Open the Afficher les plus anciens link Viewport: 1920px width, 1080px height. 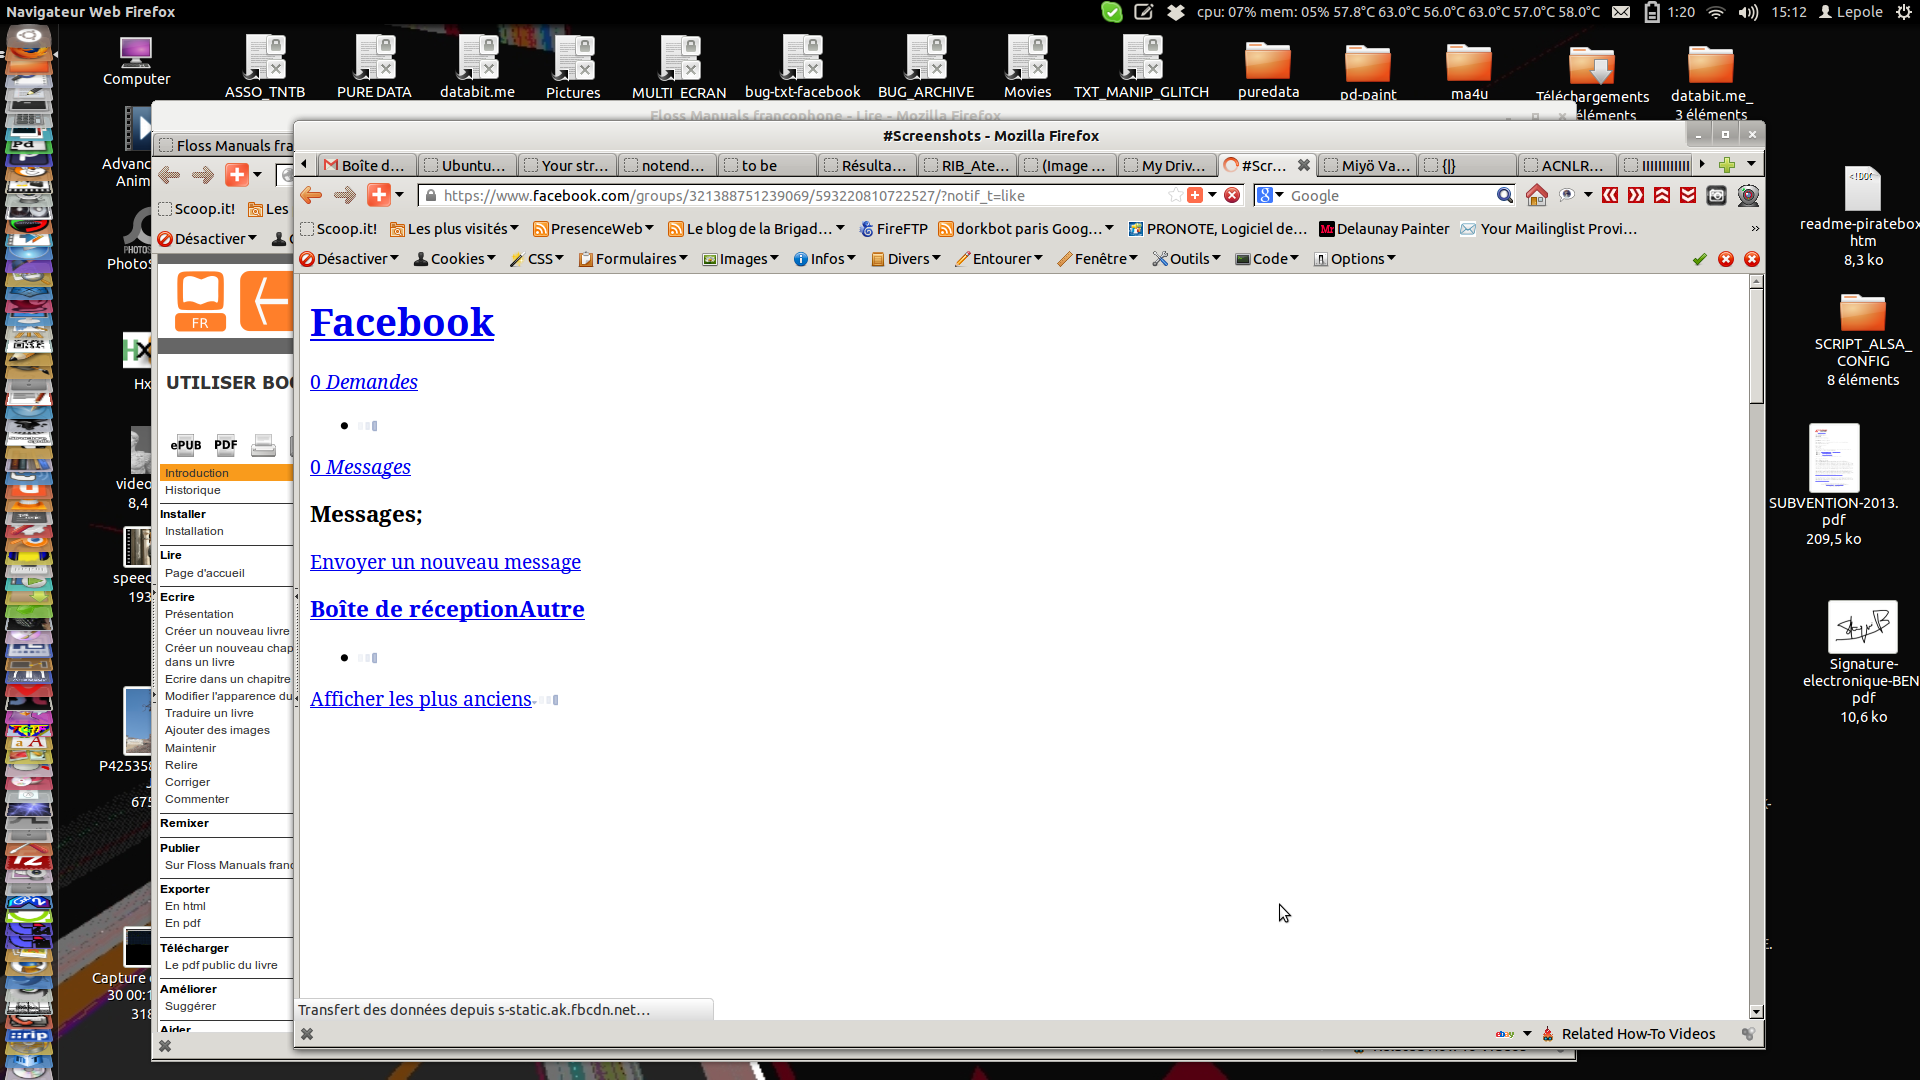(x=420, y=699)
